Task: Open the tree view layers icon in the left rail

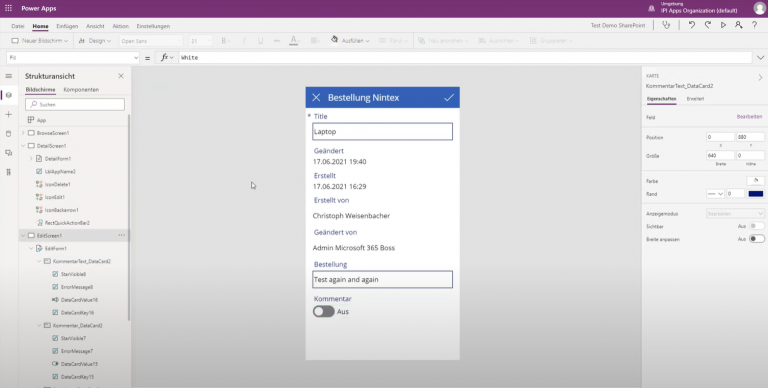Action: tap(8, 95)
